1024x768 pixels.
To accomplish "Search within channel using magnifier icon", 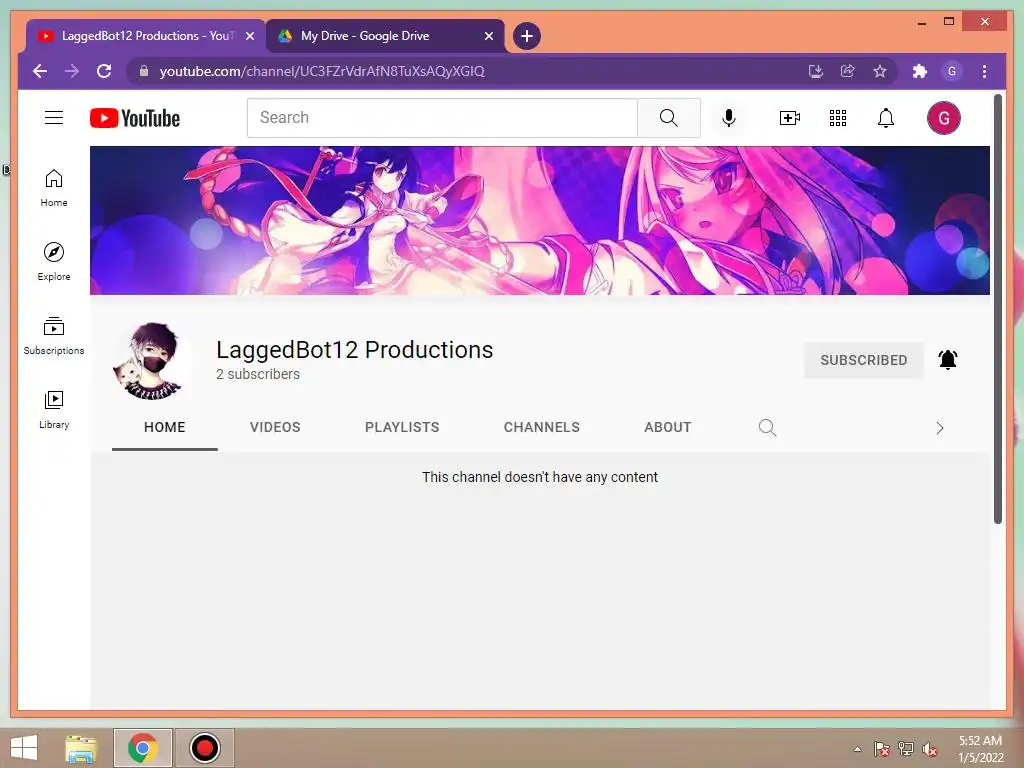I will point(767,428).
